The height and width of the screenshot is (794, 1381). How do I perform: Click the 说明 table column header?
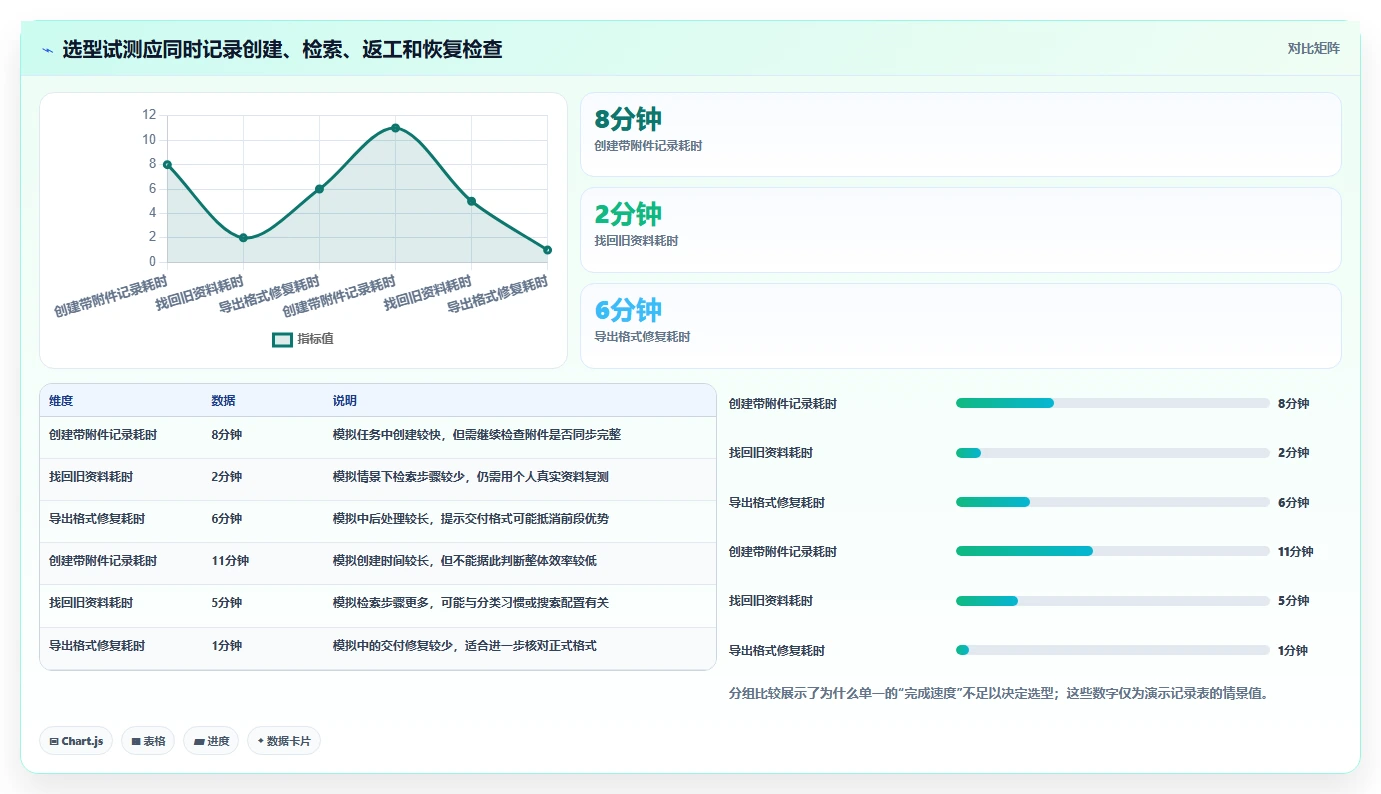[x=345, y=401]
